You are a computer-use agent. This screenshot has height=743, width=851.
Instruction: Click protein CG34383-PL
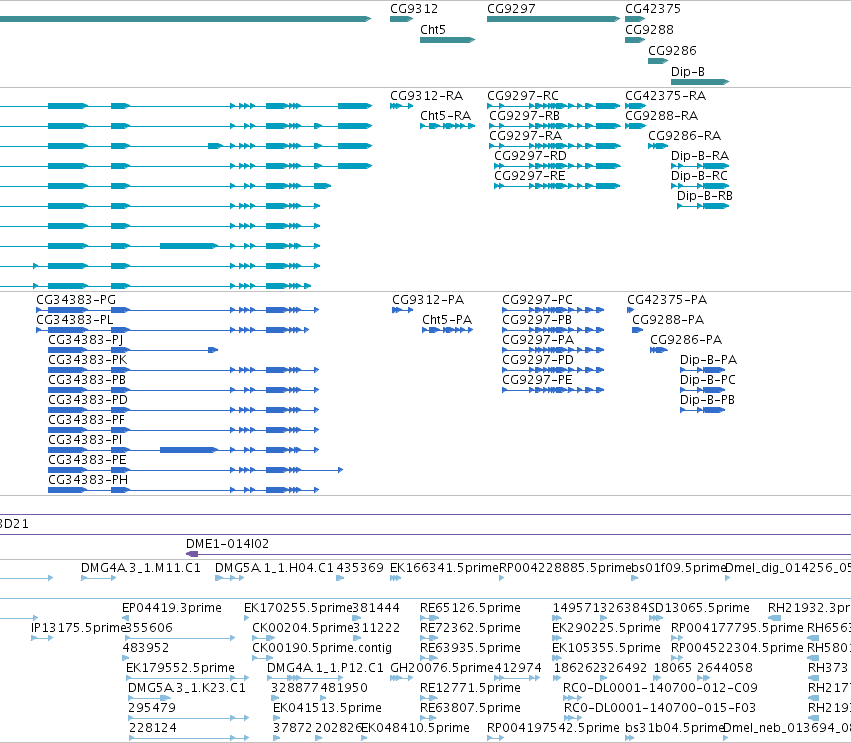point(75,320)
